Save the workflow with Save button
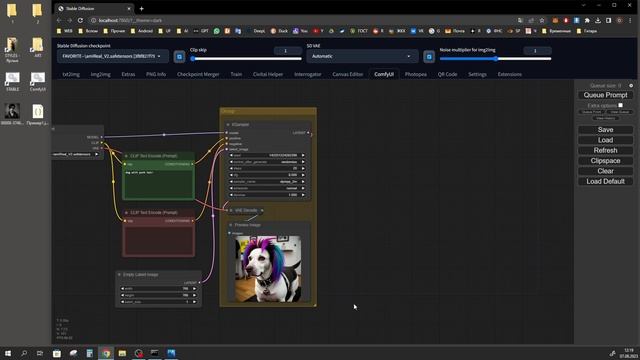640x360 pixels. click(x=605, y=130)
